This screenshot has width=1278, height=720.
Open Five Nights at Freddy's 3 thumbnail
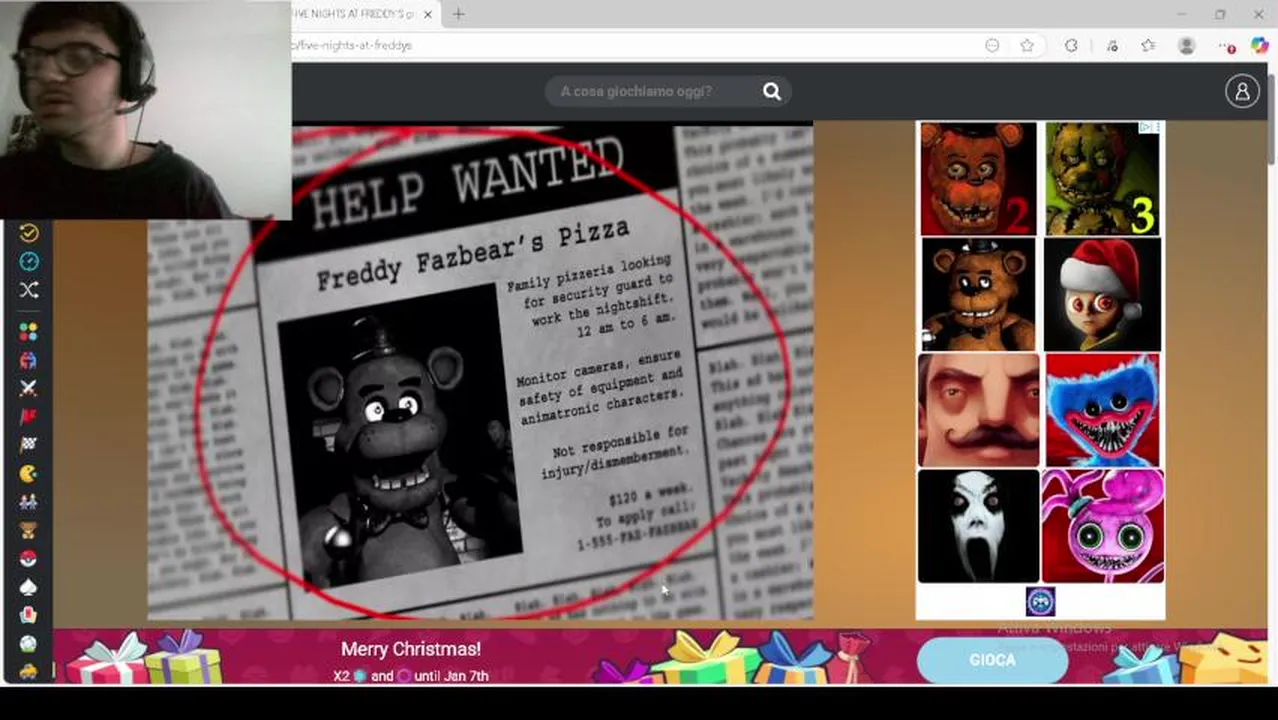pos(1102,179)
